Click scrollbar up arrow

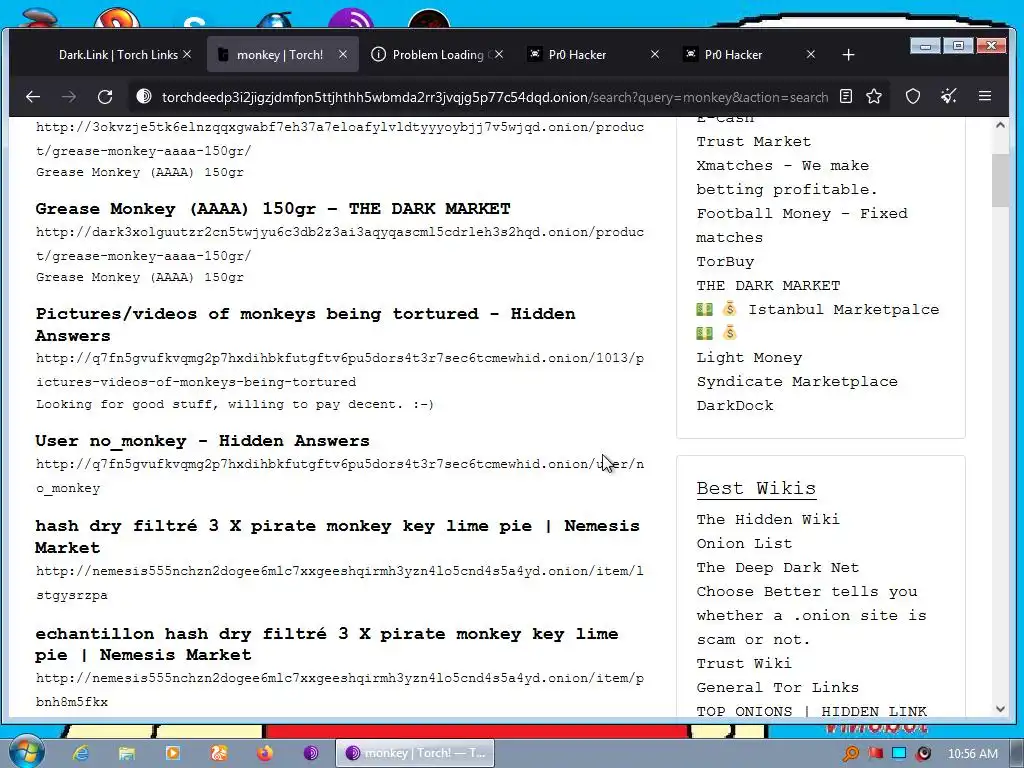[x=1000, y=125]
